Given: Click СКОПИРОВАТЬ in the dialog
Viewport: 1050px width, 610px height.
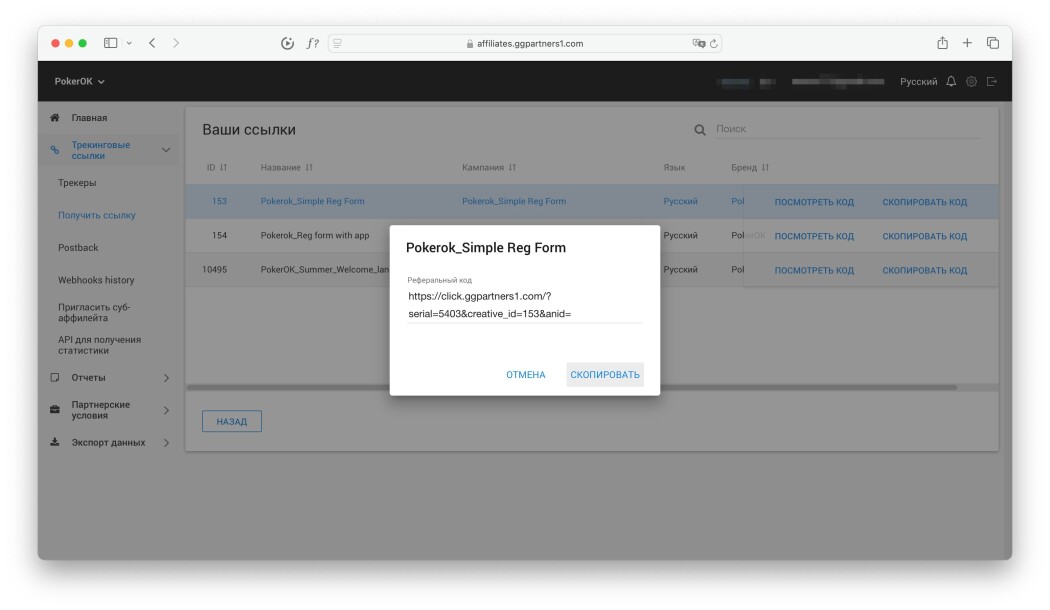Looking at the screenshot, I should [605, 375].
